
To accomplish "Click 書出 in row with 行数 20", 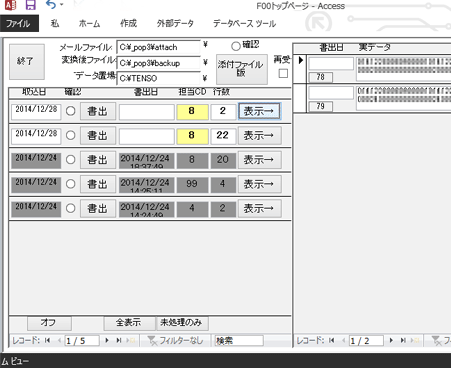I will coord(98,160).
